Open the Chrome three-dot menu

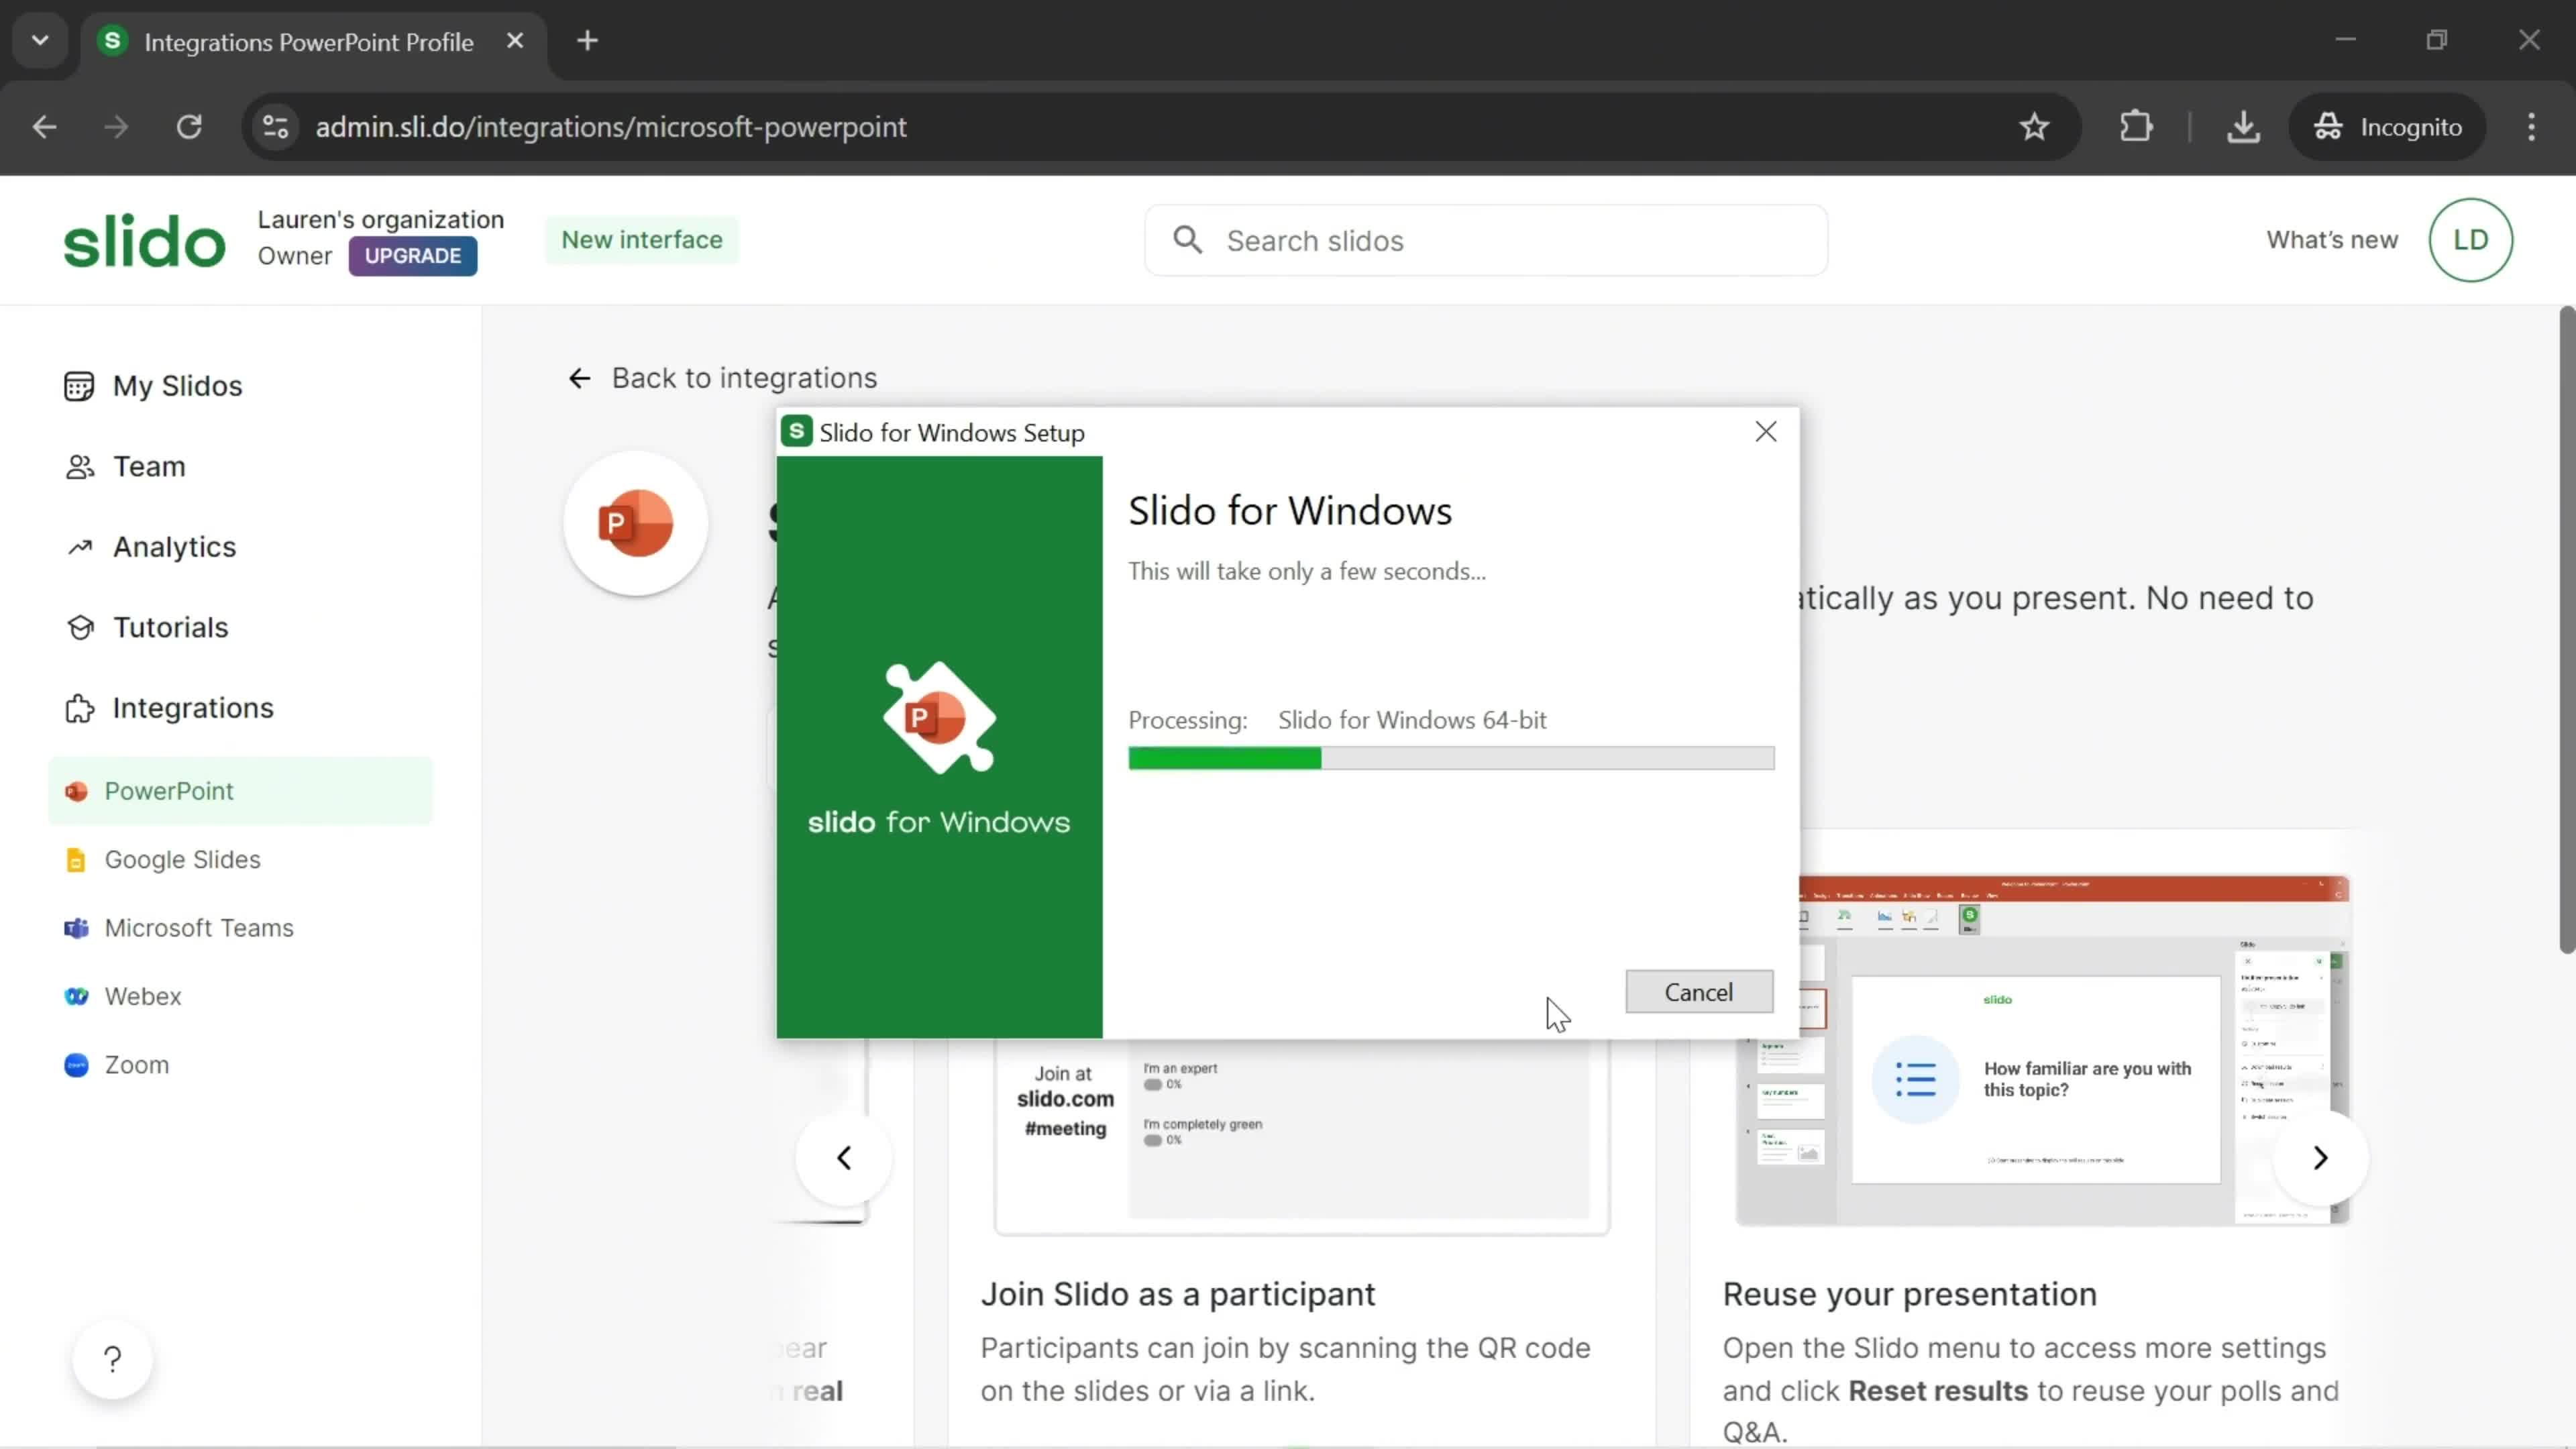[x=2531, y=127]
